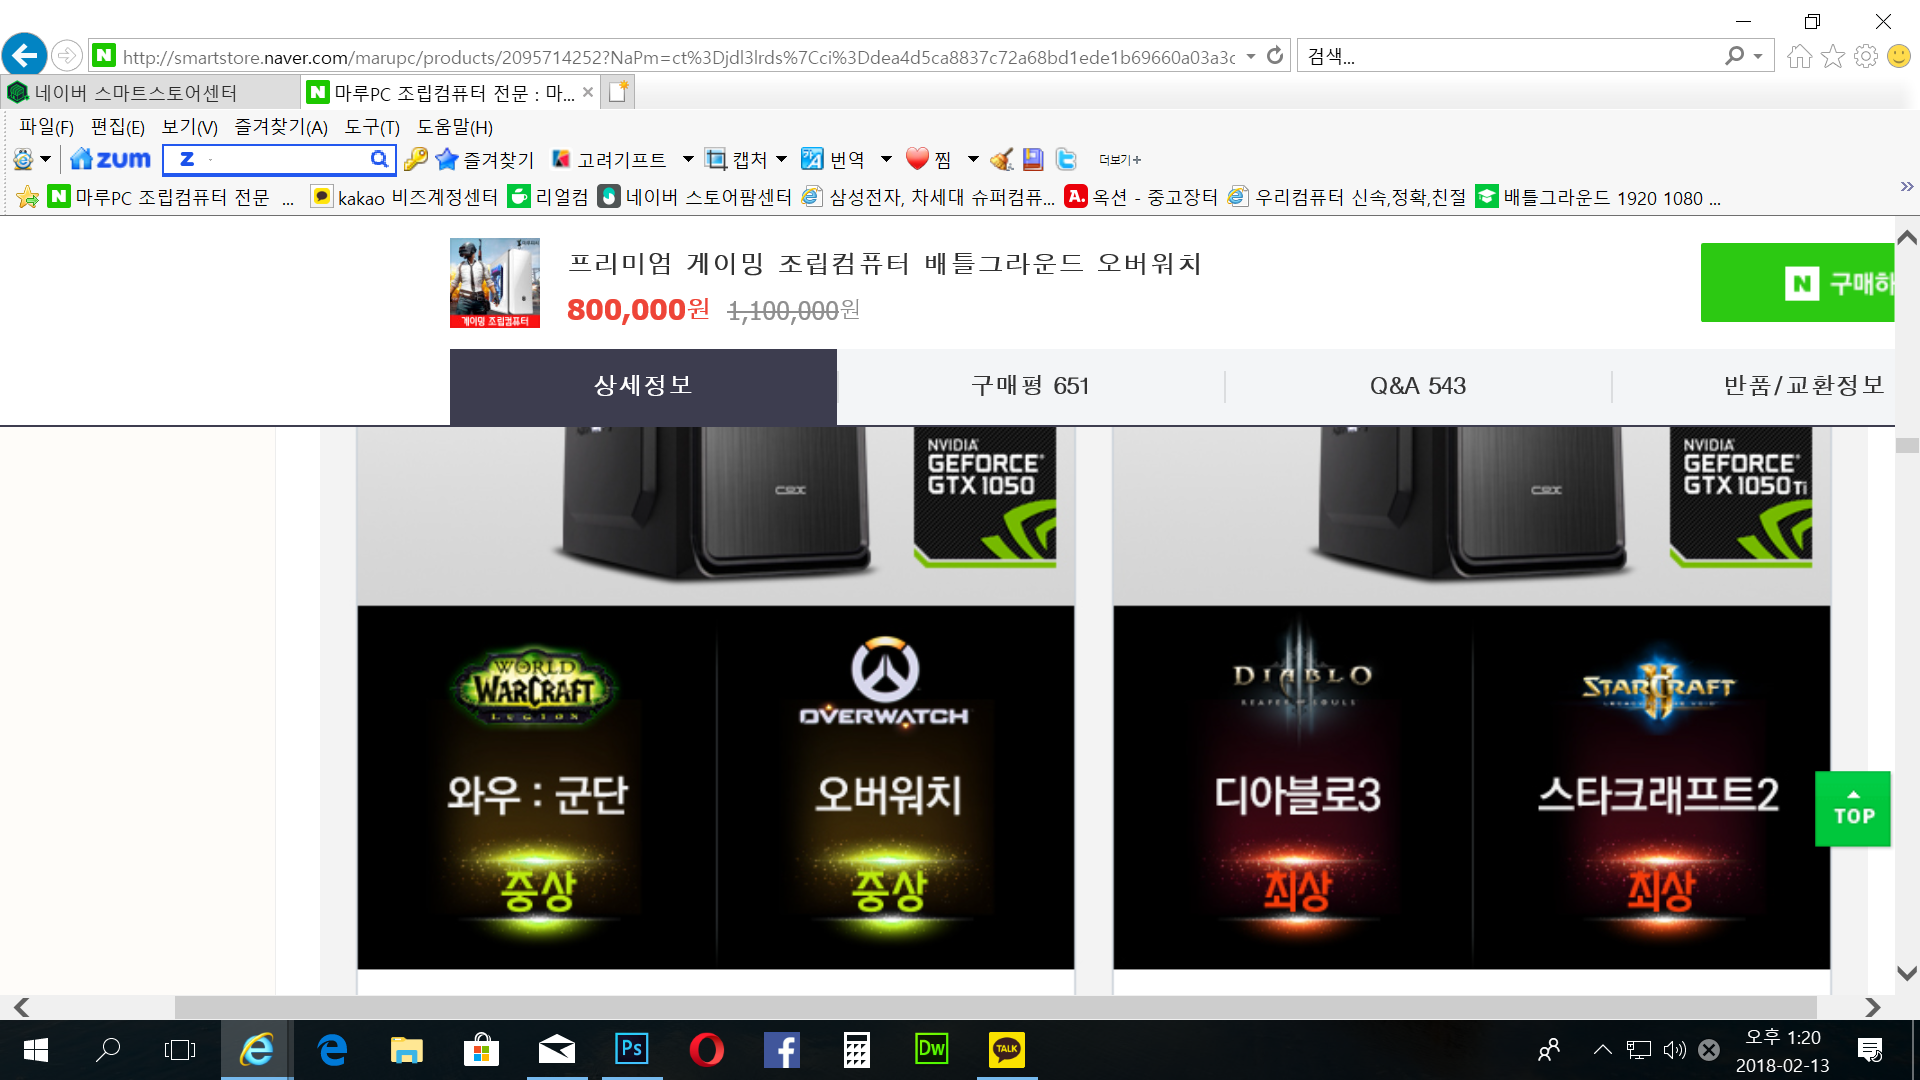Image resolution: width=1920 pixels, height=1080 pixels.
Task: Expand the favorites bar overflow chevron
Action: [x=1906, y=187]
